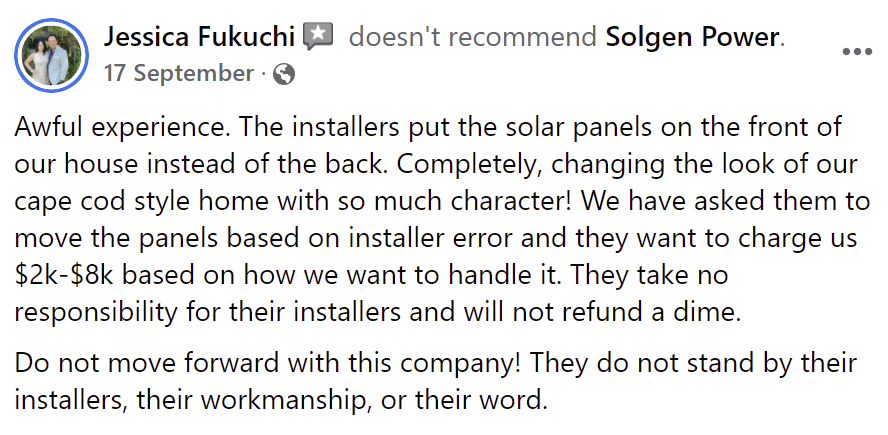Click the "doesn't recommend" text in the header
Screen dimensions: 888x435
473,37
